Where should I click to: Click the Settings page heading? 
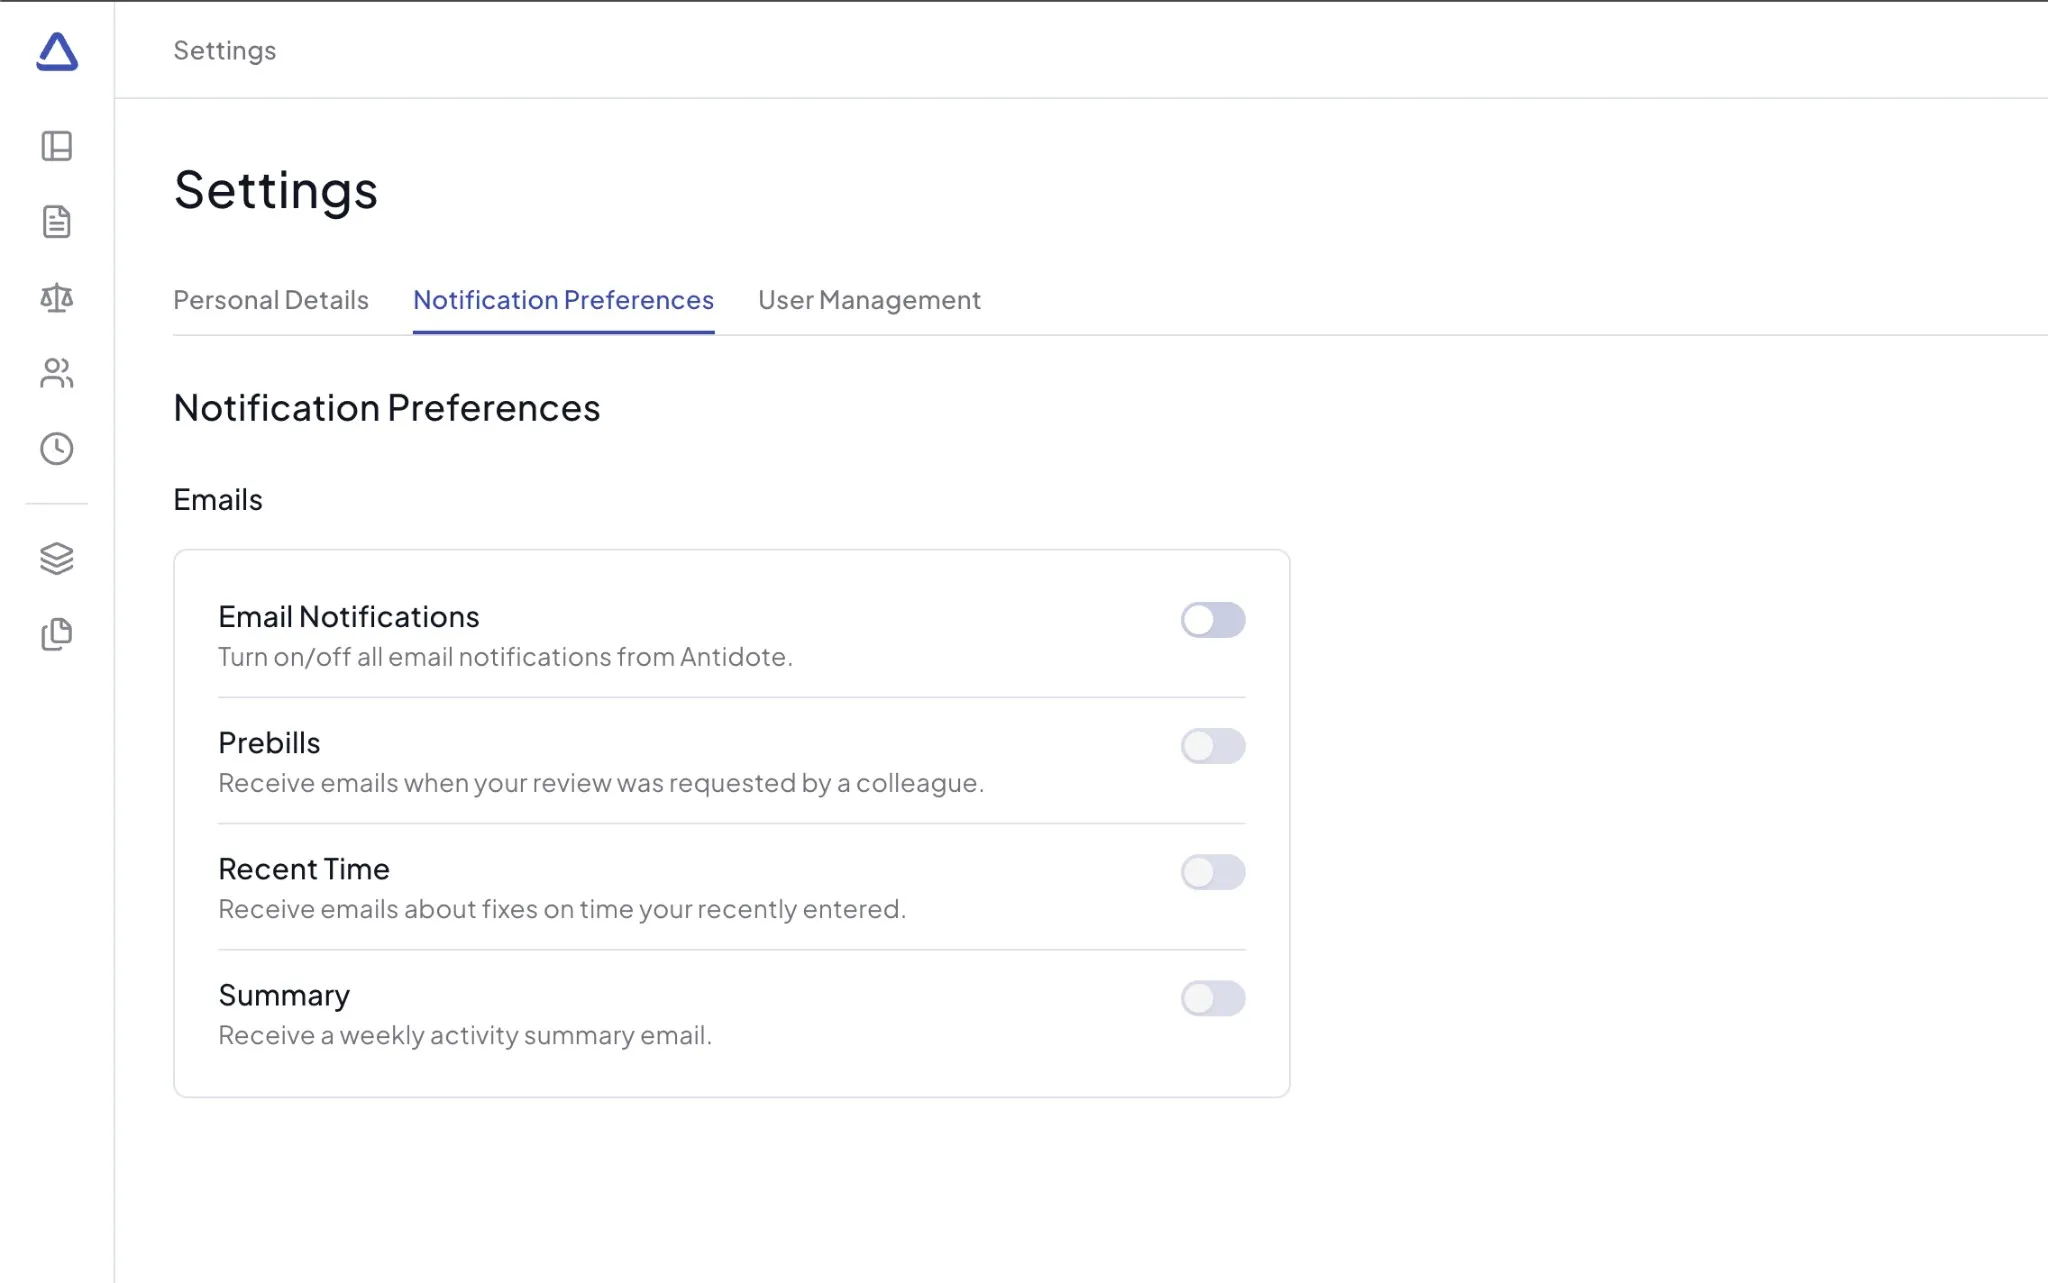coord(276,190)
